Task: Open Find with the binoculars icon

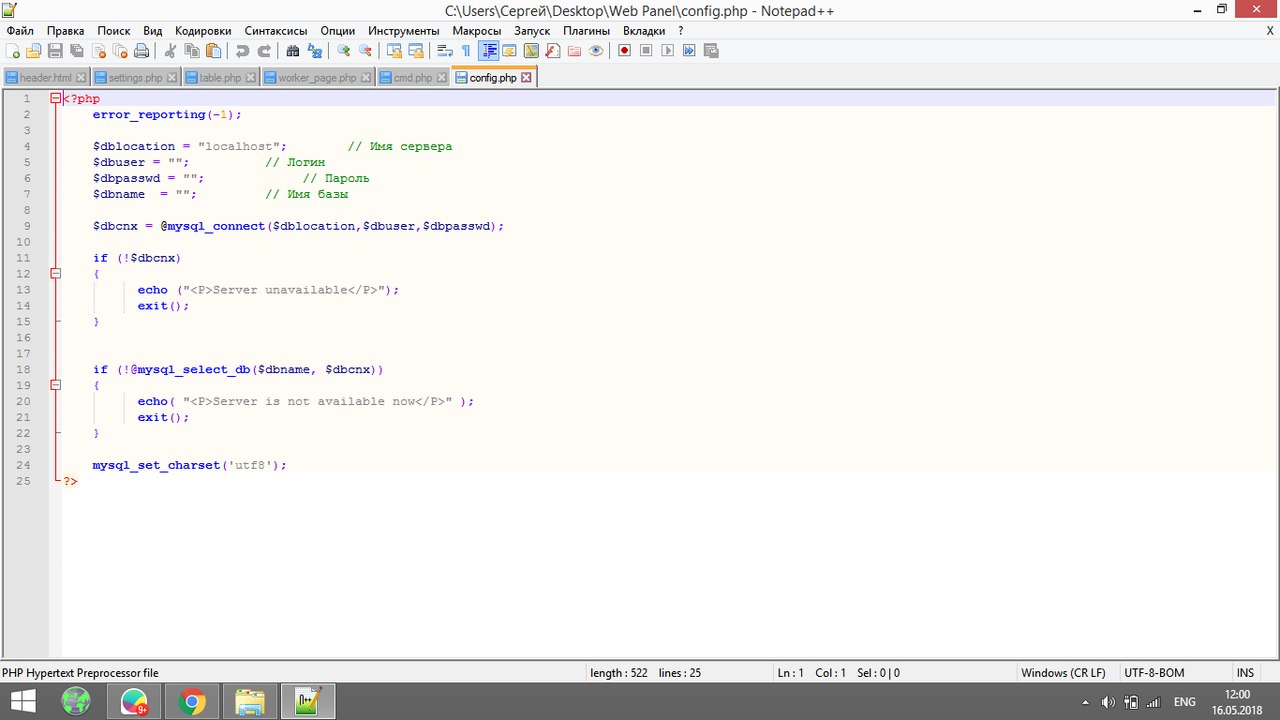Action: [293, 51]
